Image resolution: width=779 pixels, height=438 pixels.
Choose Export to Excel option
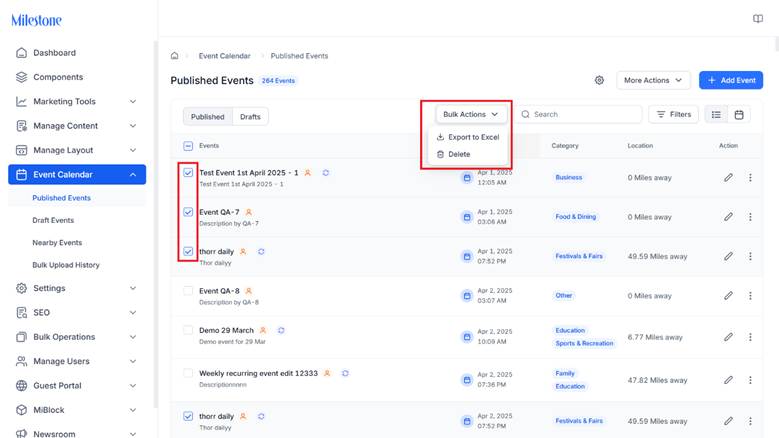[468, 137]
